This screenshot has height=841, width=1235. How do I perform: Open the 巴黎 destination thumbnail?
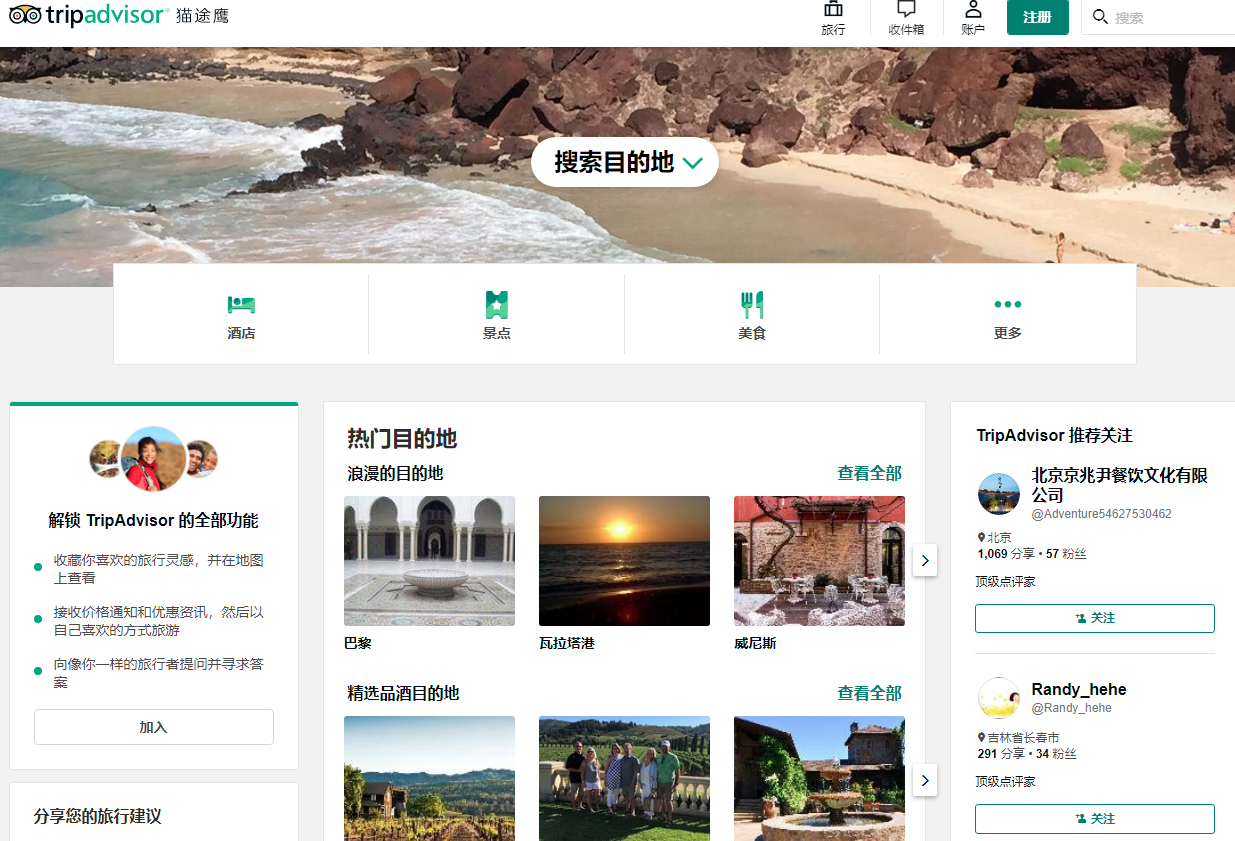click(429, 561)
